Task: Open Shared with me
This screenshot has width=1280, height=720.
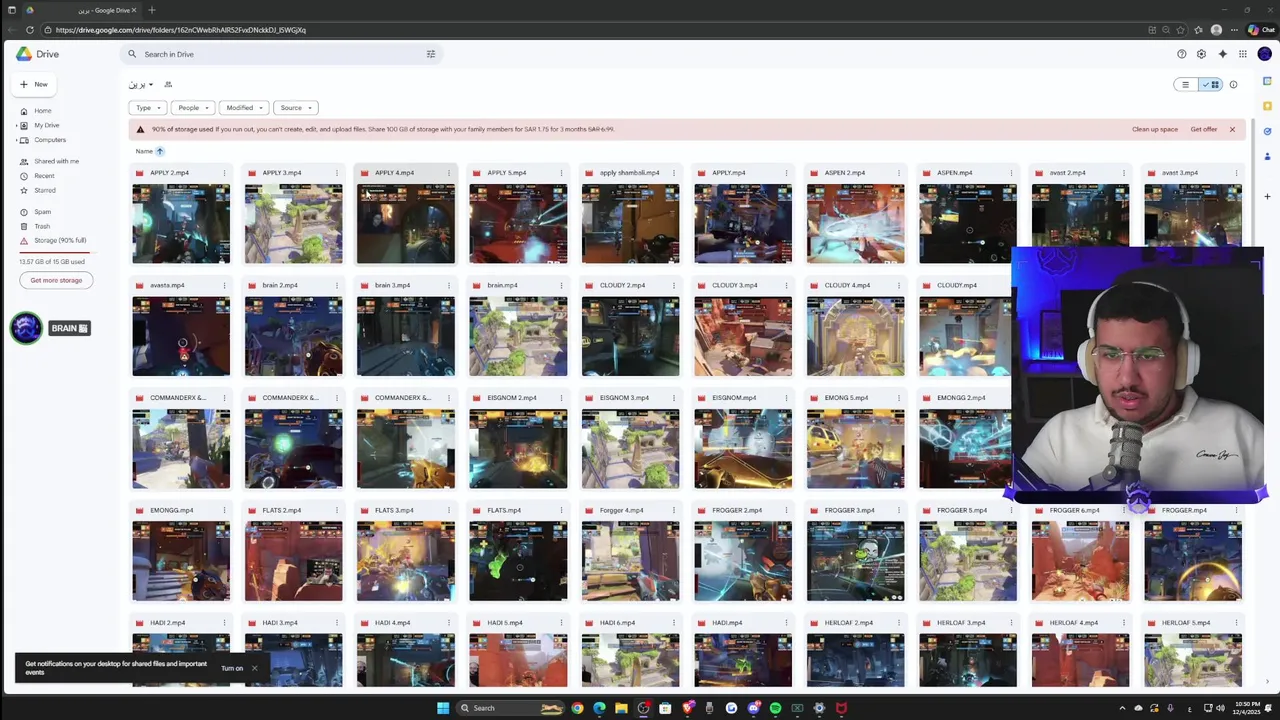Action: coord(56,161)
